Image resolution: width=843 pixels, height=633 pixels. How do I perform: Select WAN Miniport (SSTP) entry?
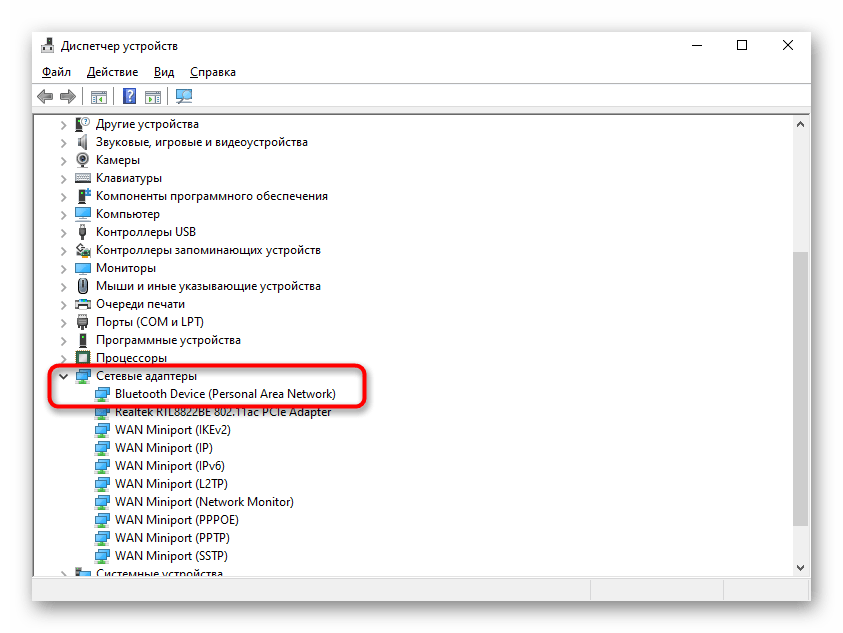click(172, 556)
